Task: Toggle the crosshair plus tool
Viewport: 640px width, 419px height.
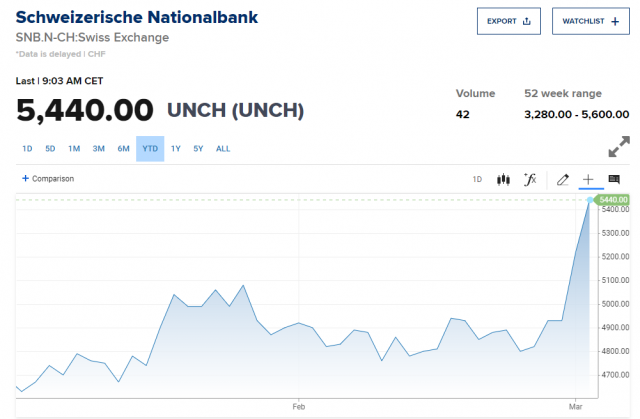Action: 588,179
